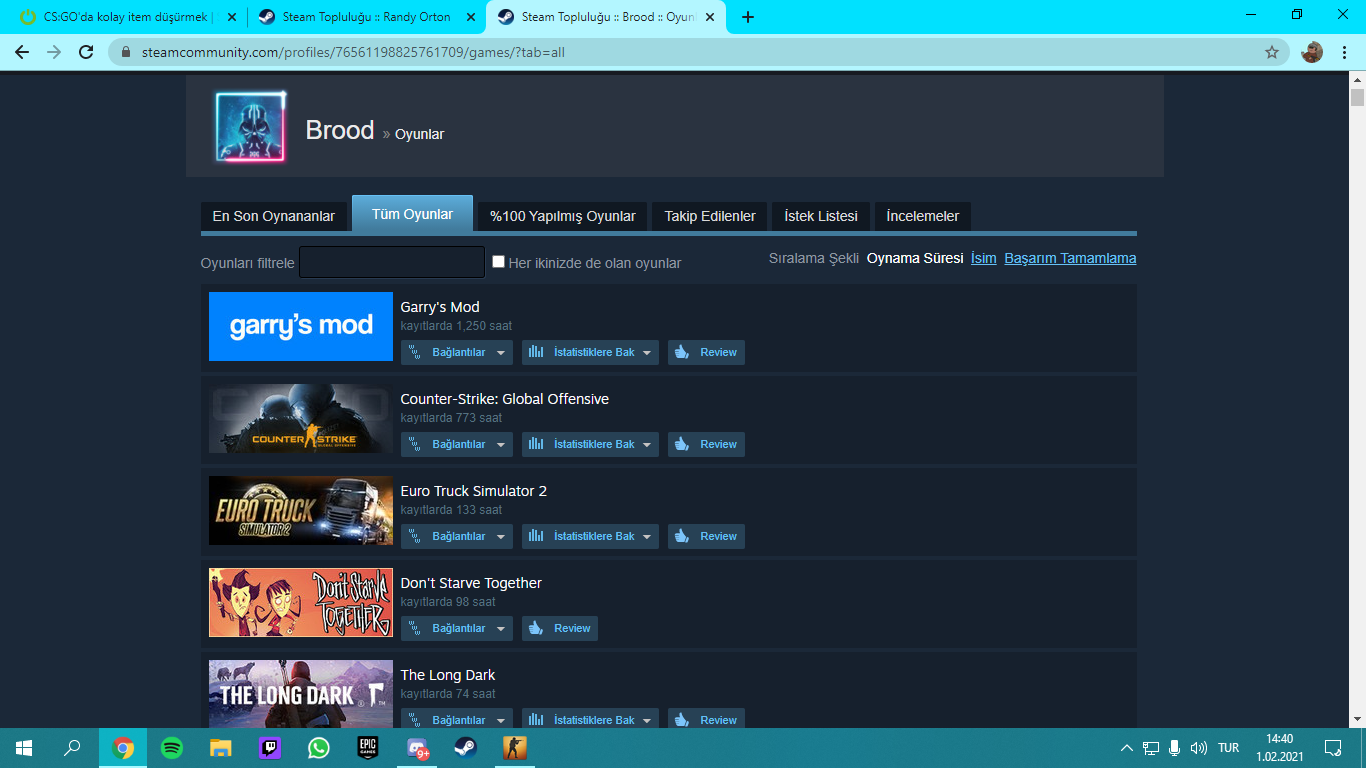Click the page vertical scrollbar thumb
This screenshot has width=1366, height=768.
click(1357, 97)
